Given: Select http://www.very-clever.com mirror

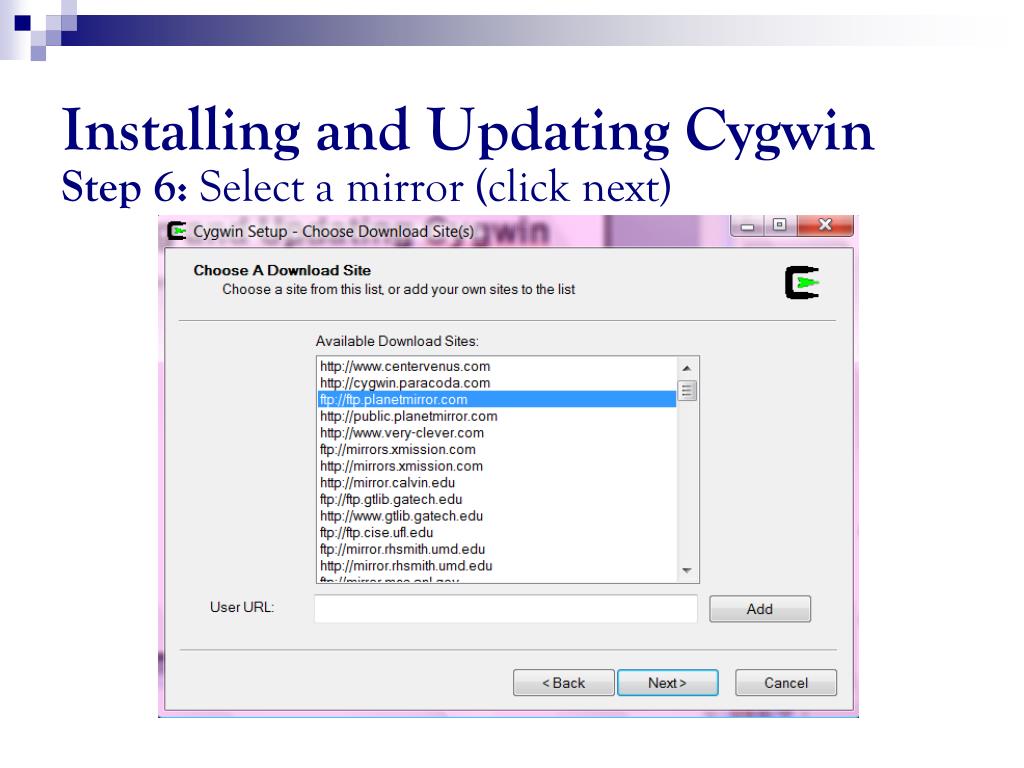Looking at the screenshot, I should coord(496,432).
